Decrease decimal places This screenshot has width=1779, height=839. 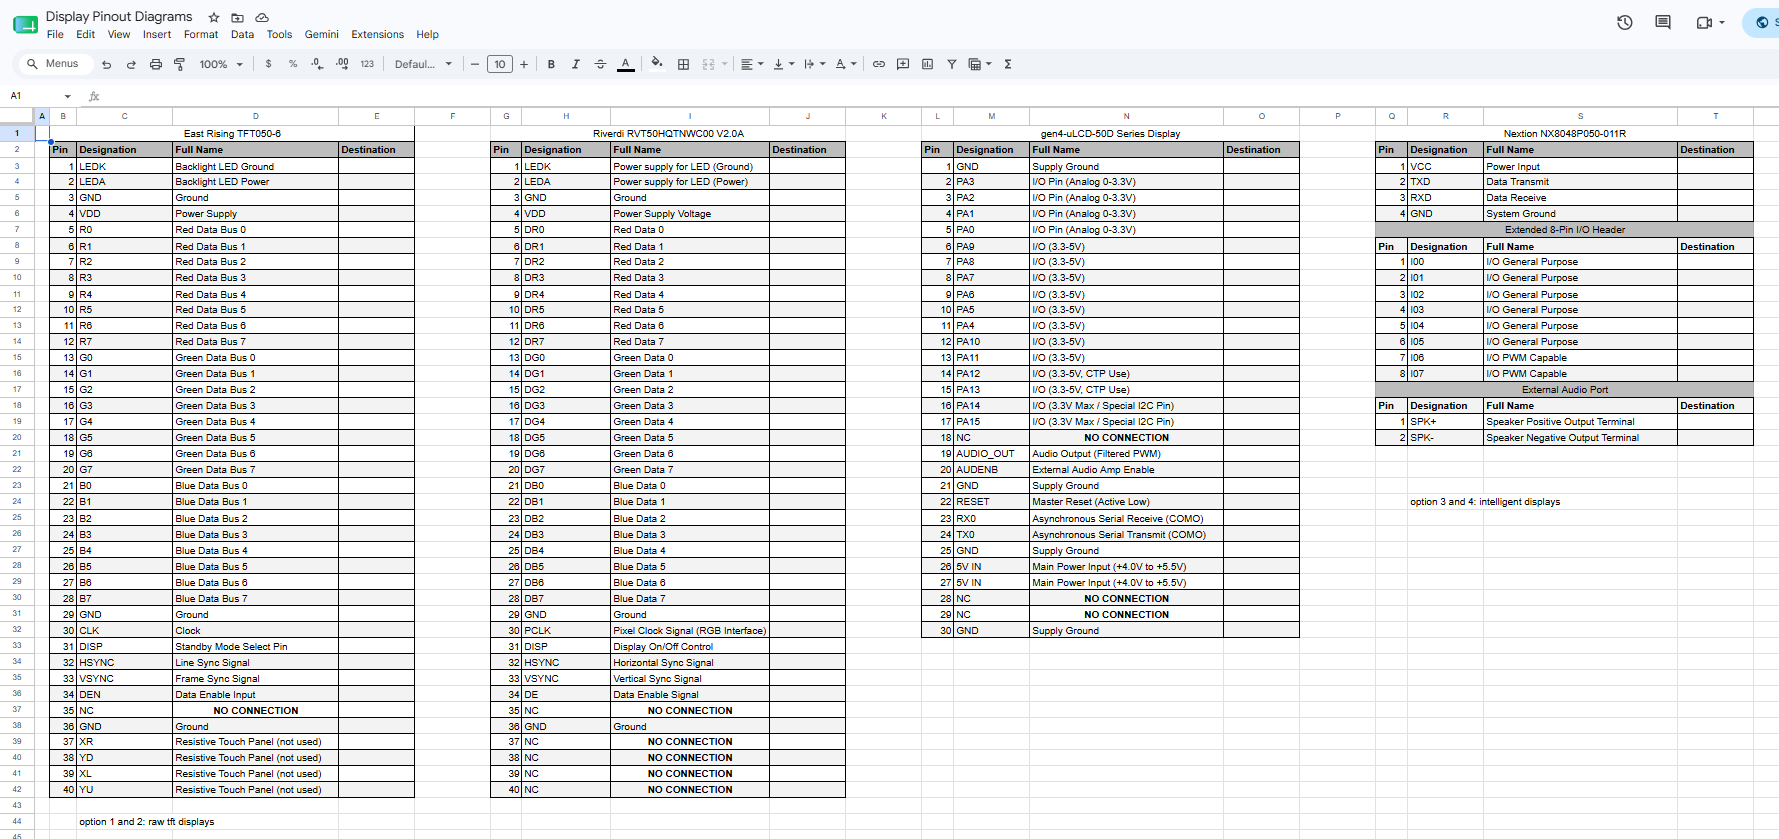317,64
